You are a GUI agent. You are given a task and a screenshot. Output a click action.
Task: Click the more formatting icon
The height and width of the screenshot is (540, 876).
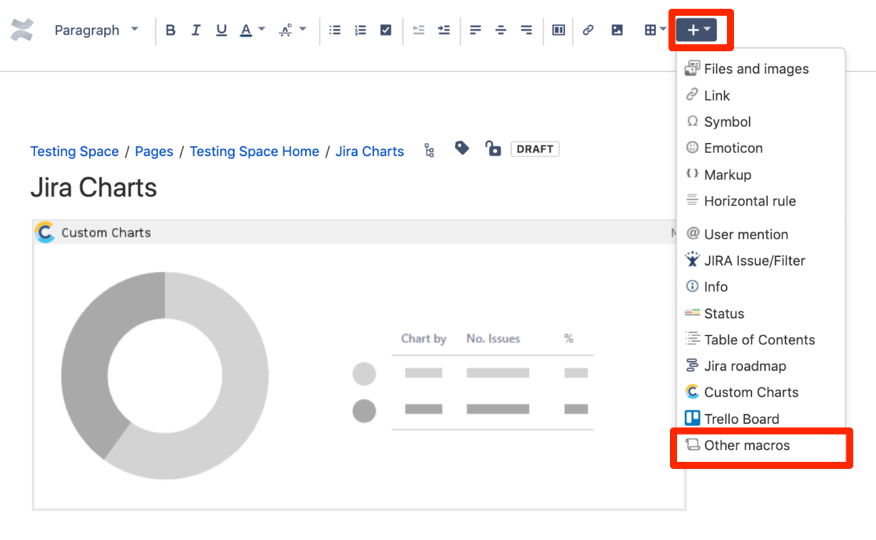point(285,30)
